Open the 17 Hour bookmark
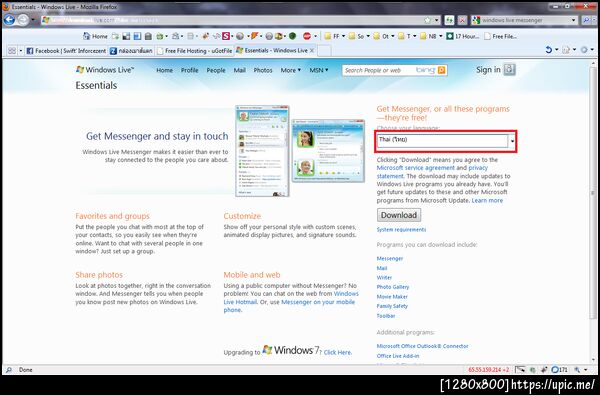600x395 pixels. 463,36
